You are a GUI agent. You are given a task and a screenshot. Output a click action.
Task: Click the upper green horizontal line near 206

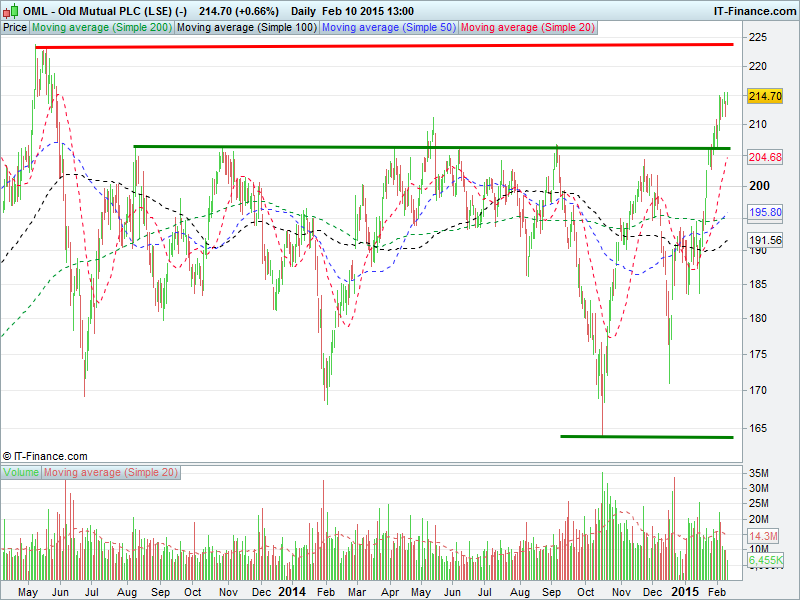click(432, 147)
